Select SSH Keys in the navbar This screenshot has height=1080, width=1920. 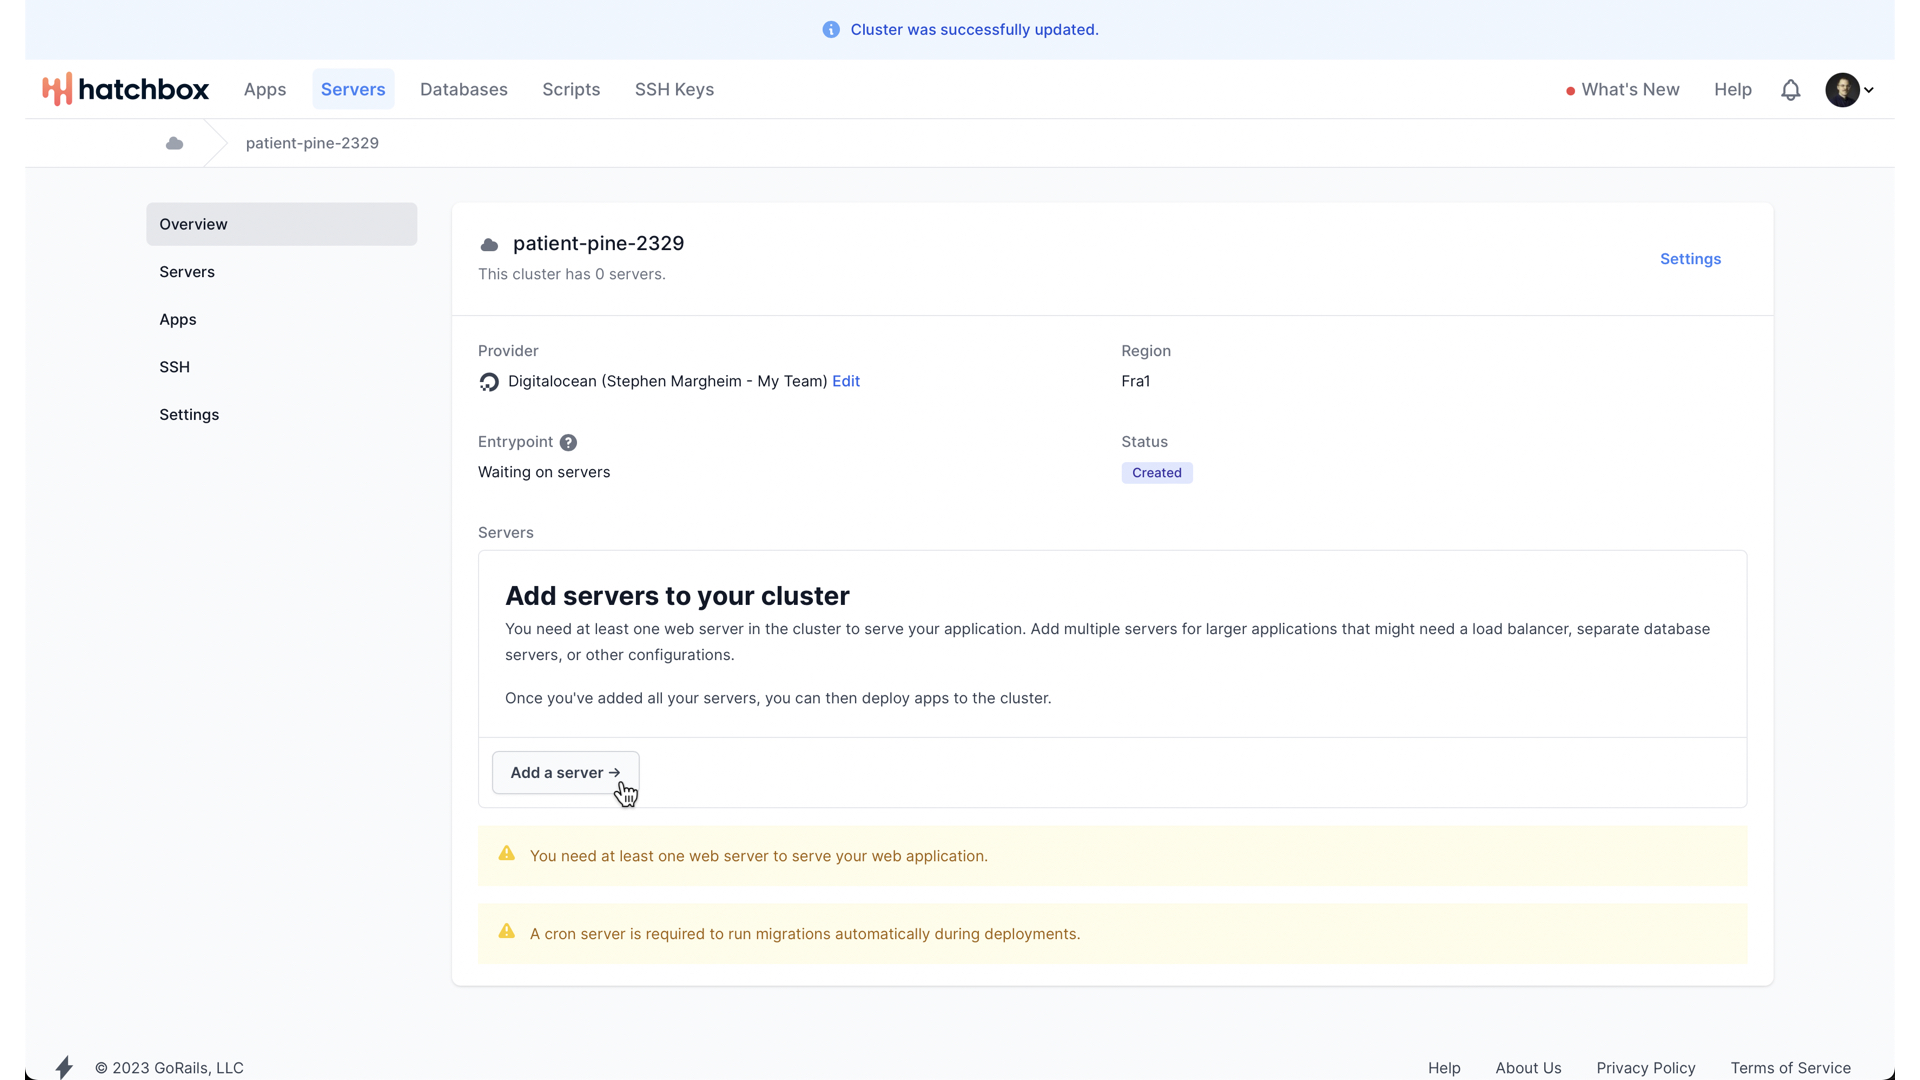point(674,89)
